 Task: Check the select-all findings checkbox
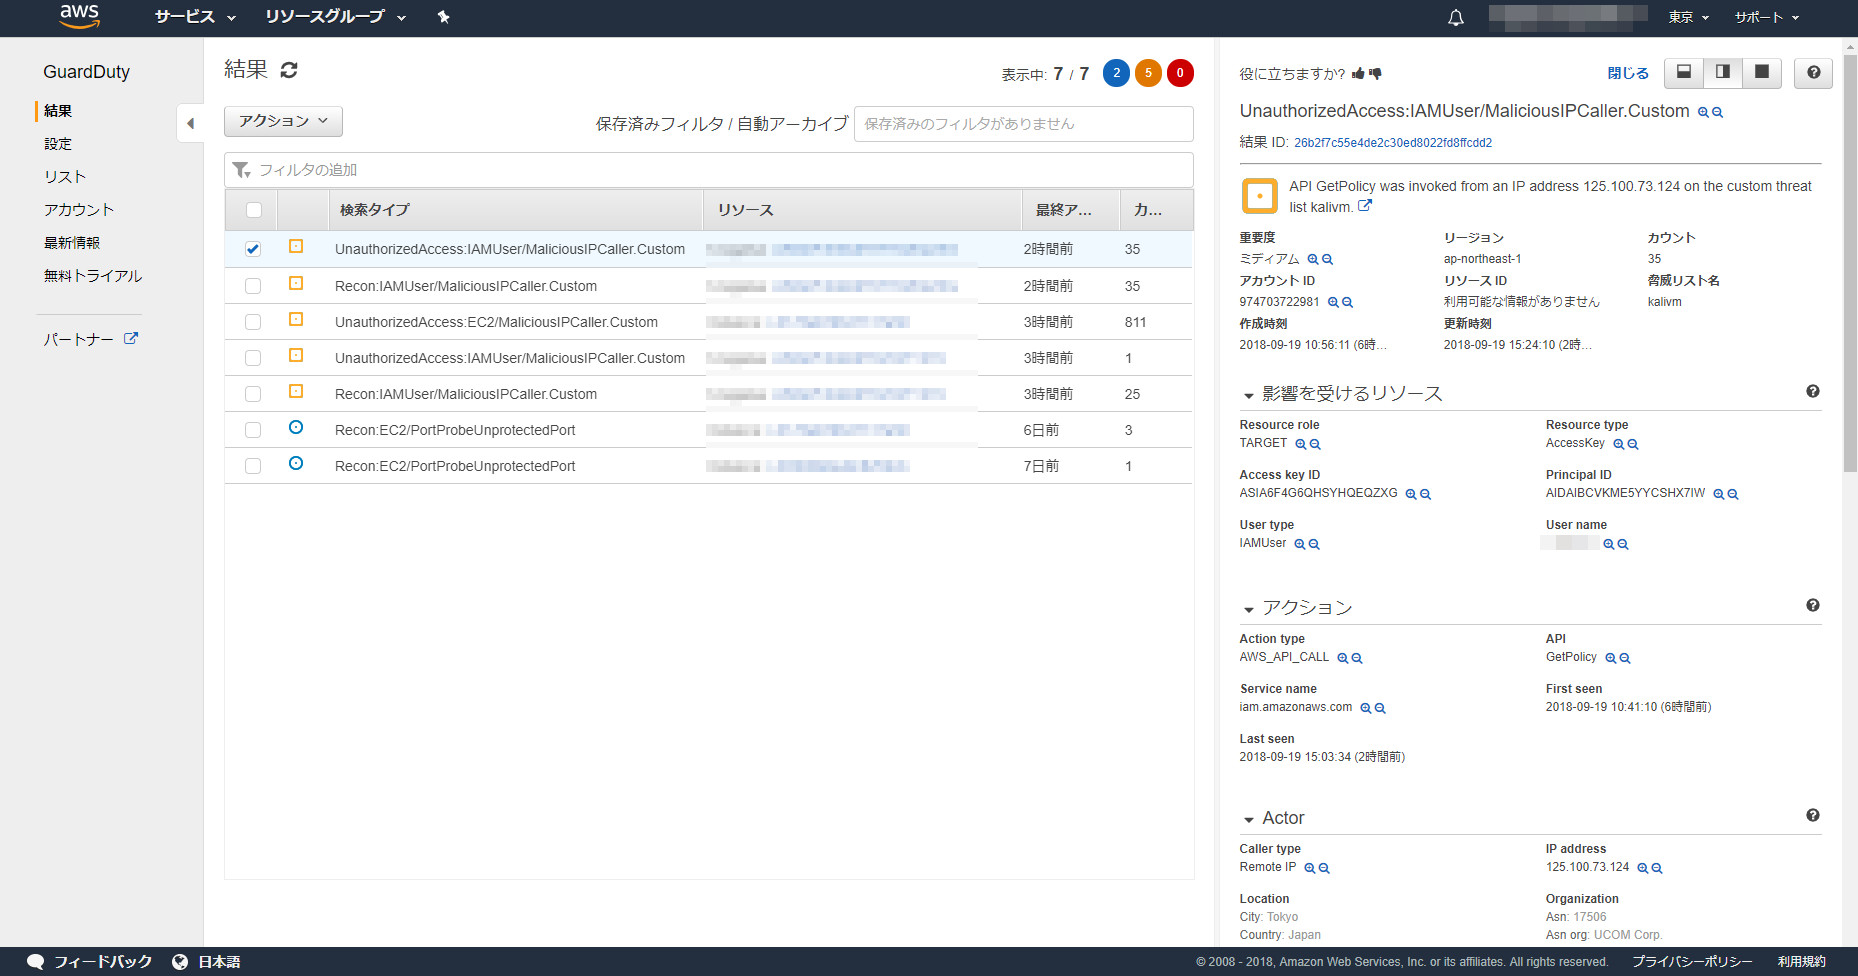253,210
